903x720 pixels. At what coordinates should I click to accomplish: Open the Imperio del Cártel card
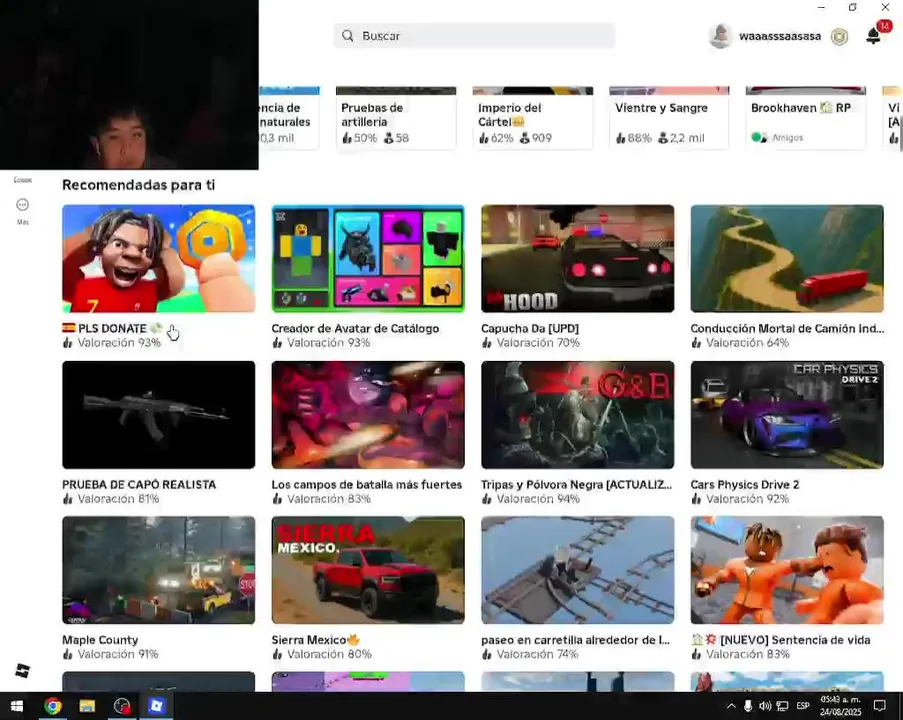point(533,119)
